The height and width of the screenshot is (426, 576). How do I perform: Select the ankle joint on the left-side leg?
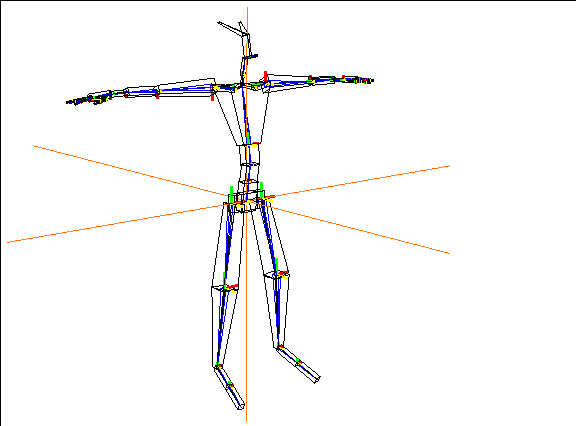pyautogui.click(x=218, y=366)
